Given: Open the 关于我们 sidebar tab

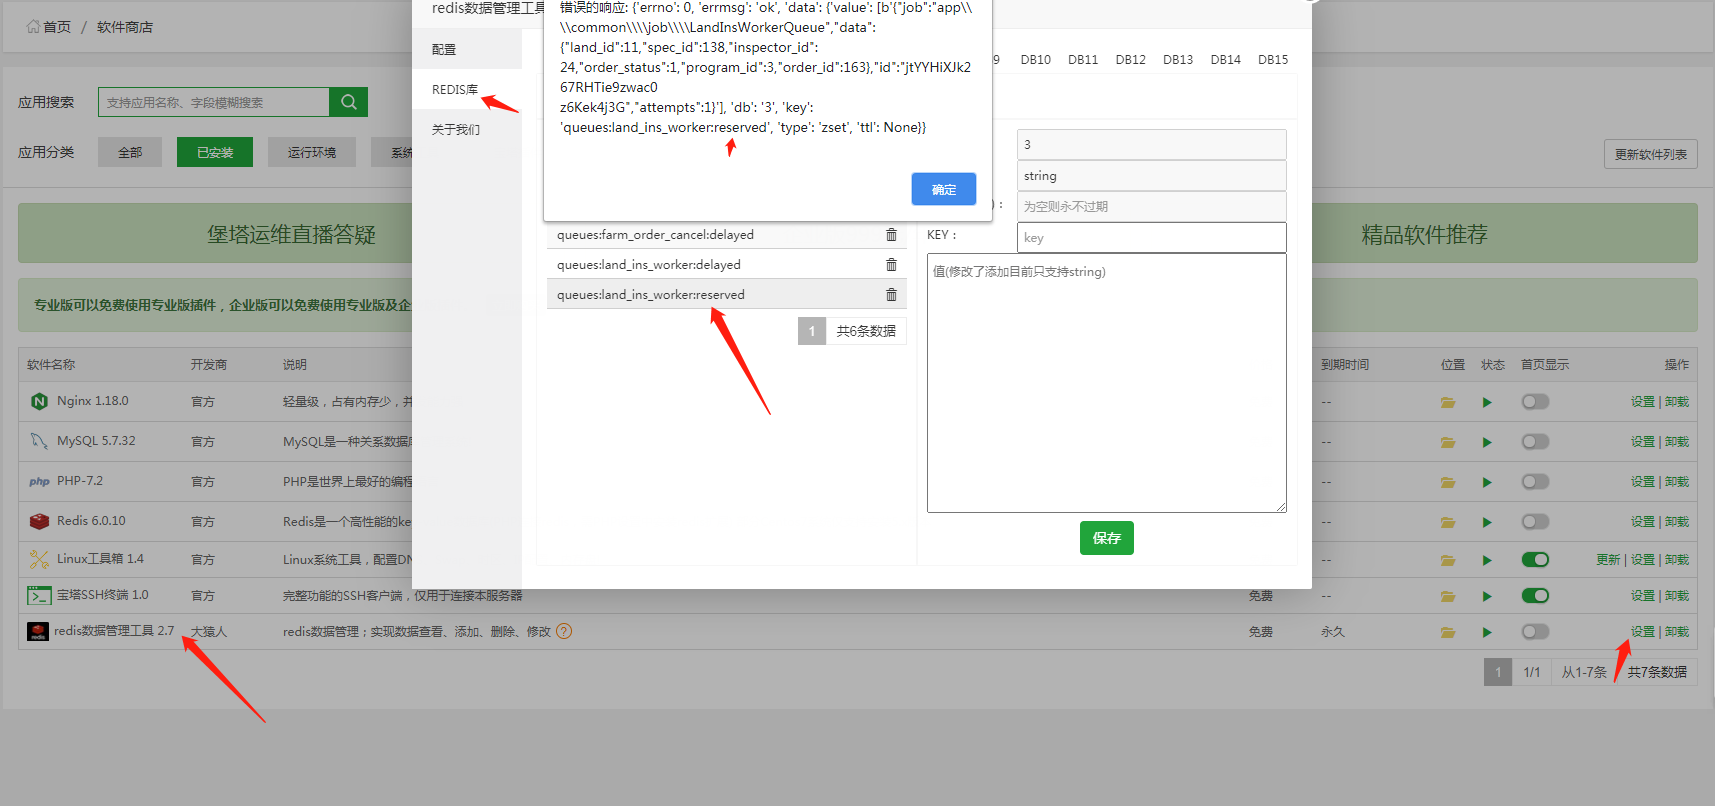Looking at the screenshot, I should (x=467, y=129).
